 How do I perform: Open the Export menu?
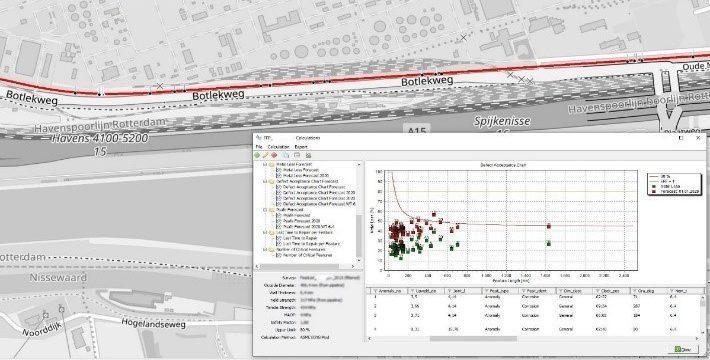point(301,147)
